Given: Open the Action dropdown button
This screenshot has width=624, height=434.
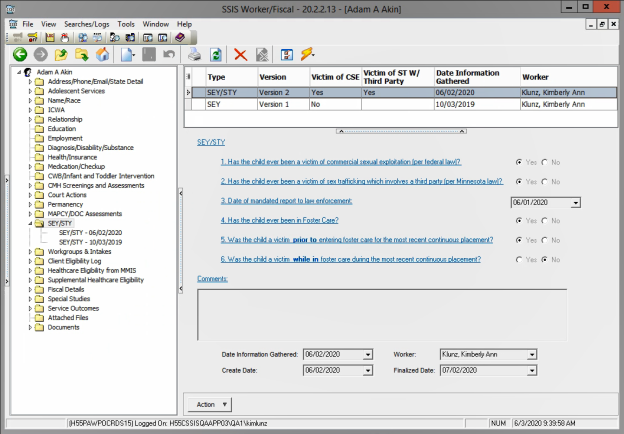Looking at the screenshot, I should 210,405.
